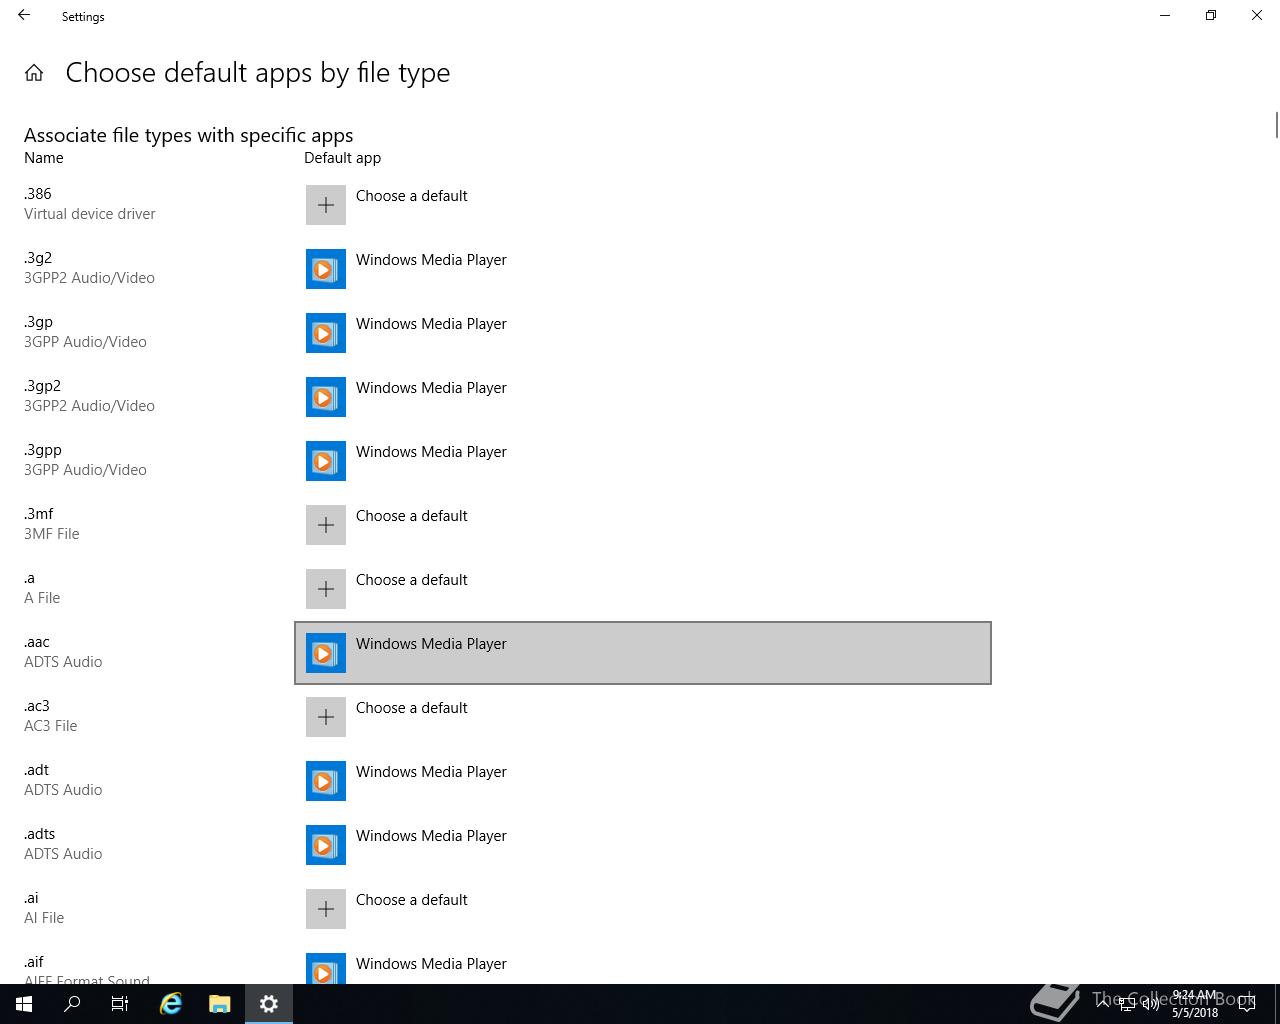Click the 'Virtual device driver' description
The image size is (1280, 1024).
(90, 214)
